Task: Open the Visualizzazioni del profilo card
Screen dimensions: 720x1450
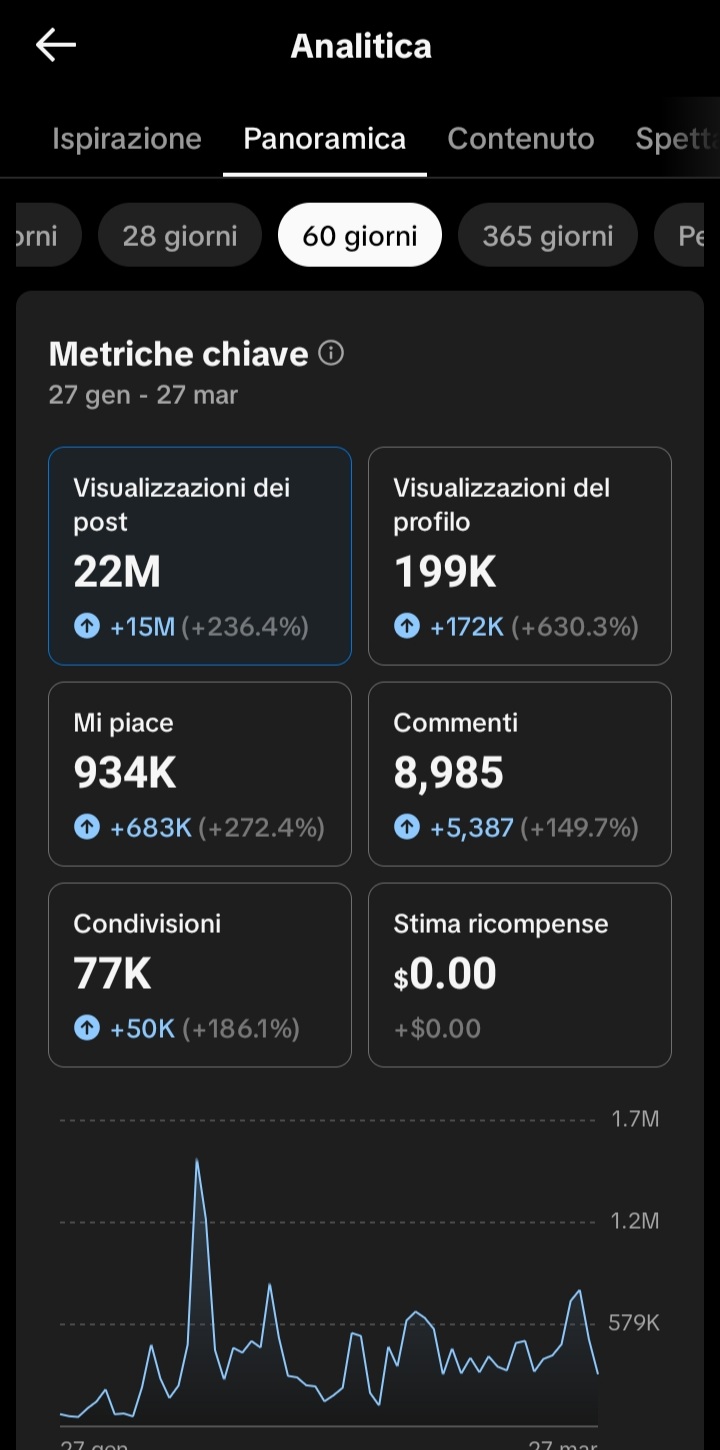Action: (x=520, y=556)
